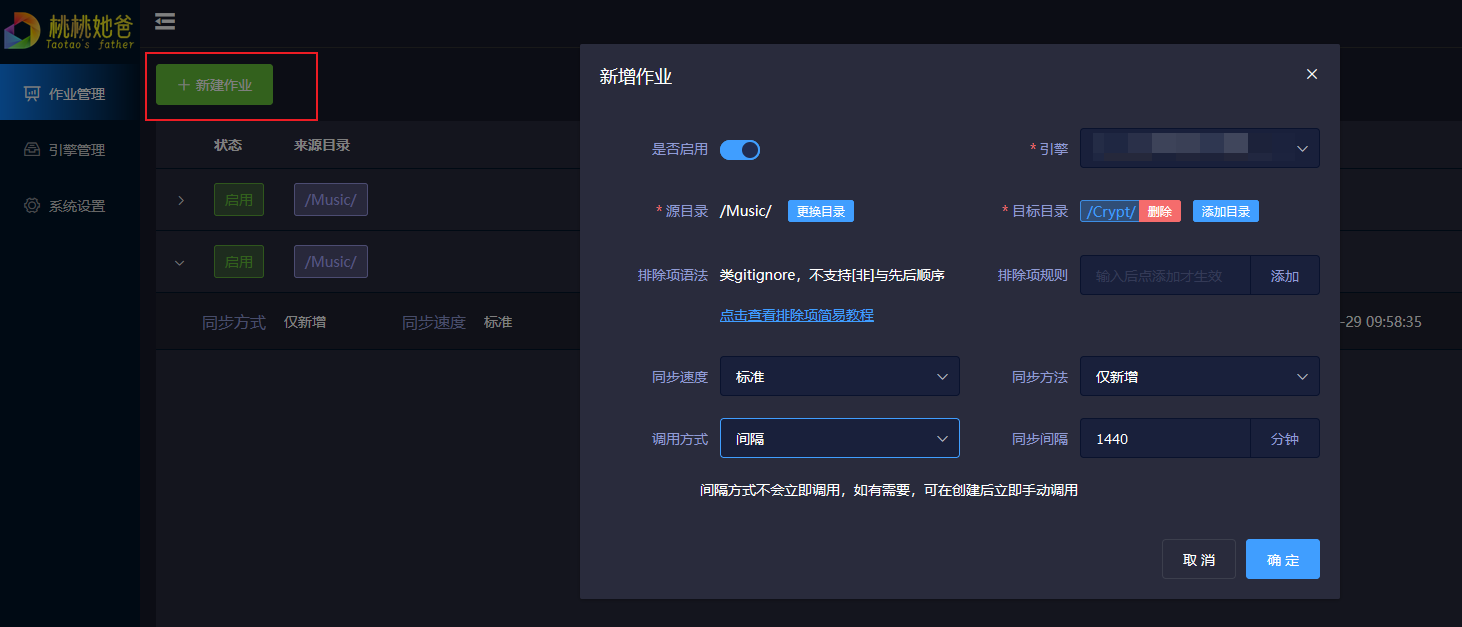The height and width of the screenshot is (627, 1462).
Task: Click the 排除项规则 input field
Action: (x=1165, y=276)
